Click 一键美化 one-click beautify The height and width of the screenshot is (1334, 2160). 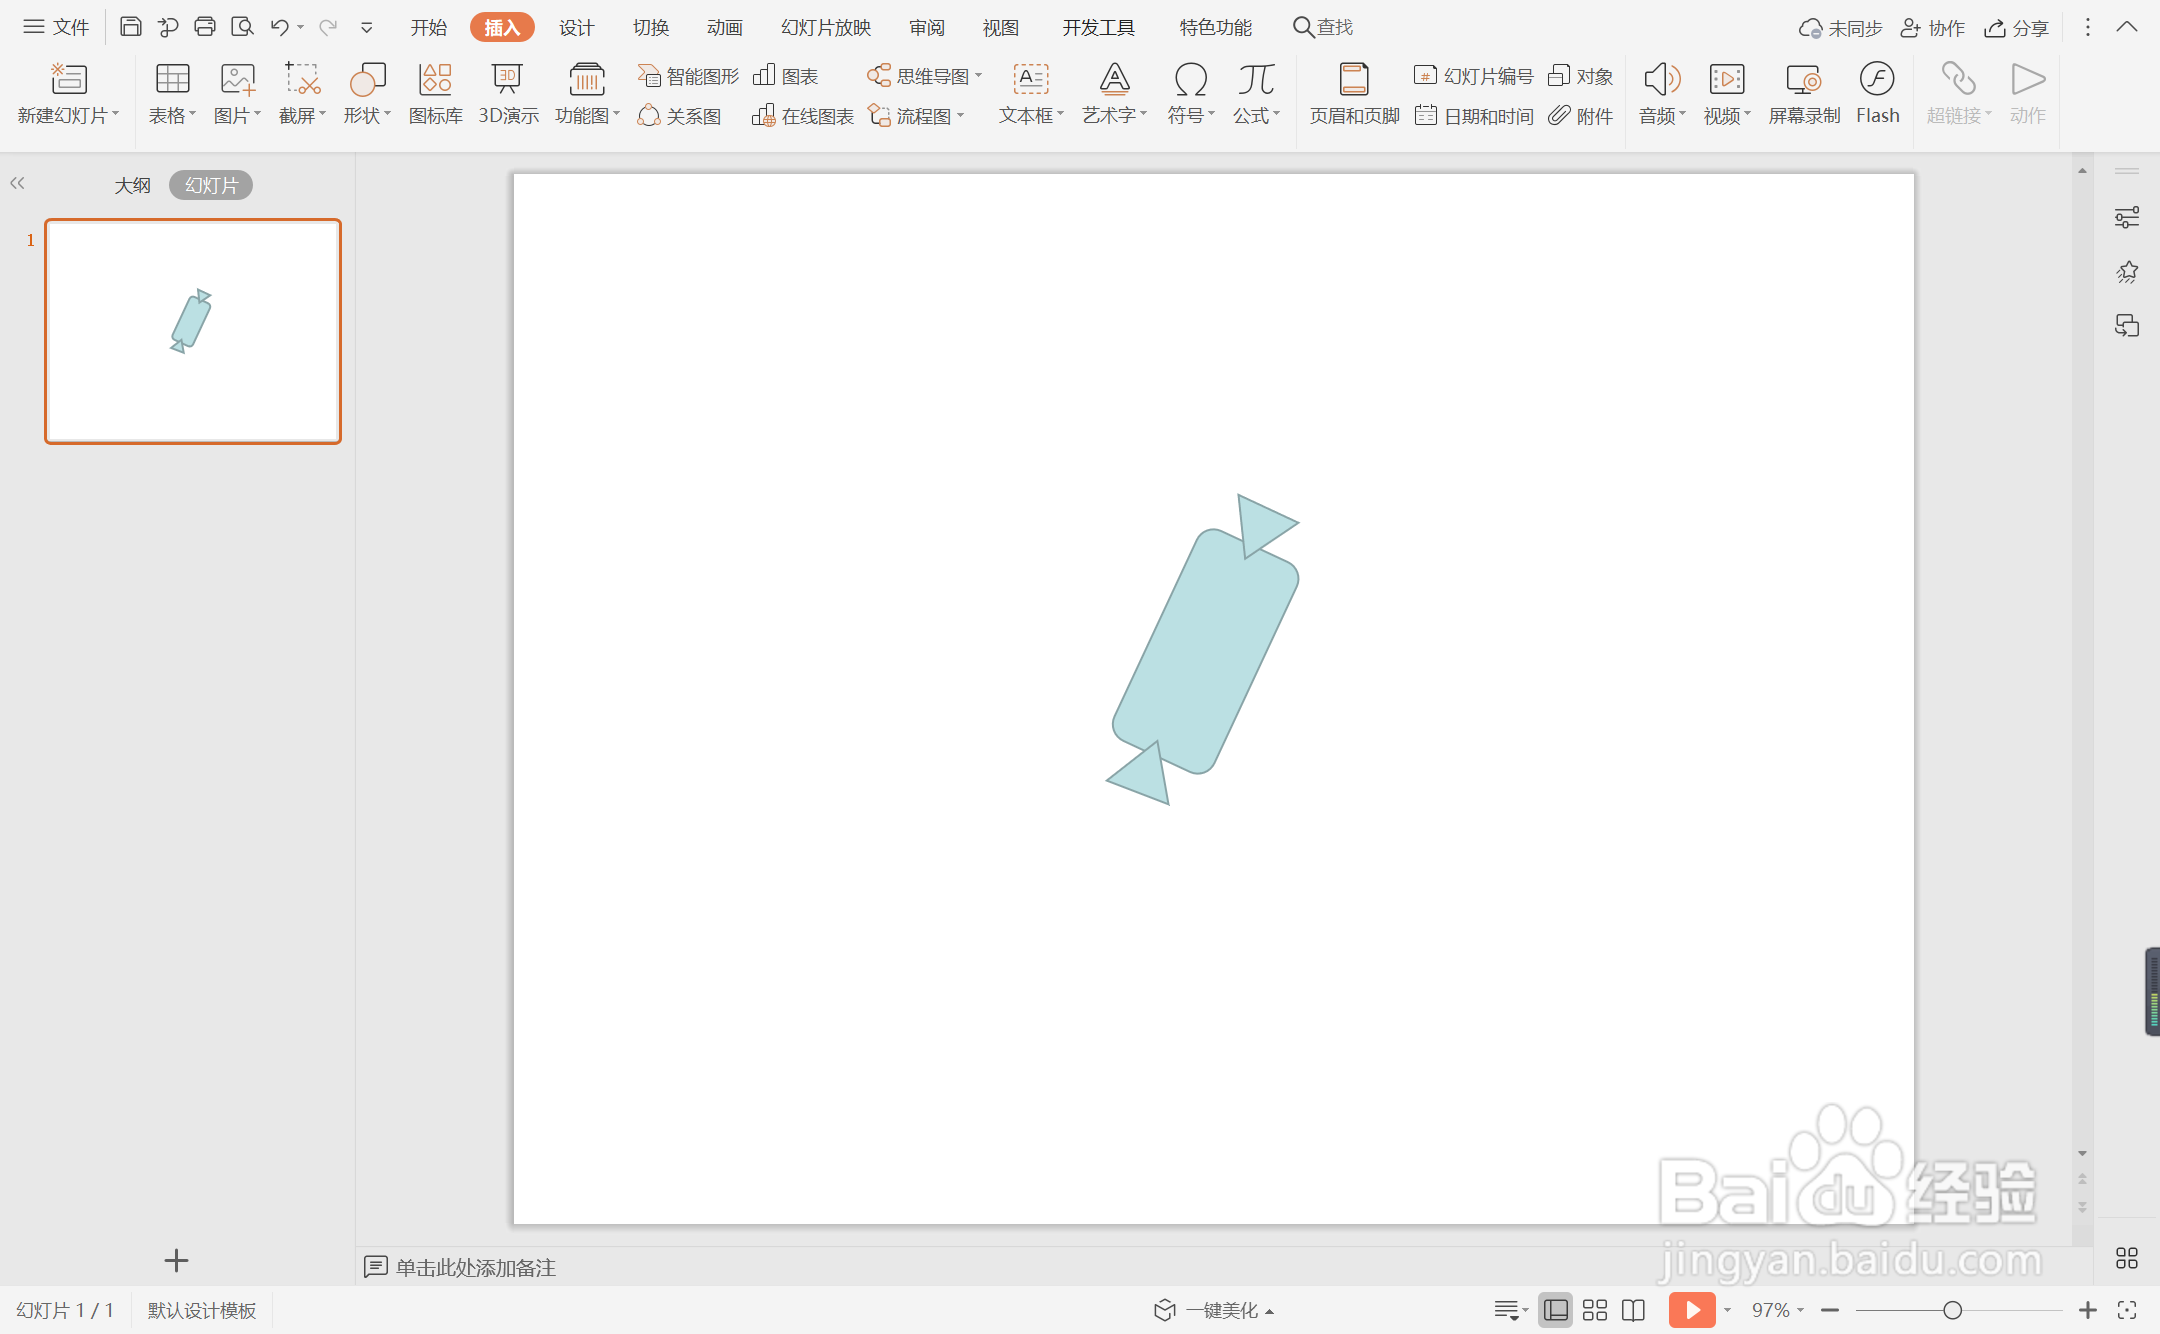1213,1310
